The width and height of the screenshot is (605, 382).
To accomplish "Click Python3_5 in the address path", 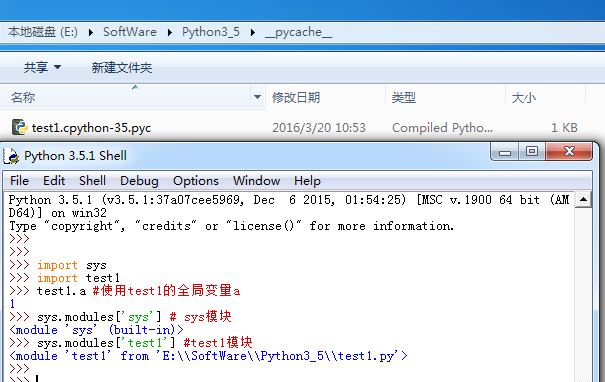I will coord(211,32).
